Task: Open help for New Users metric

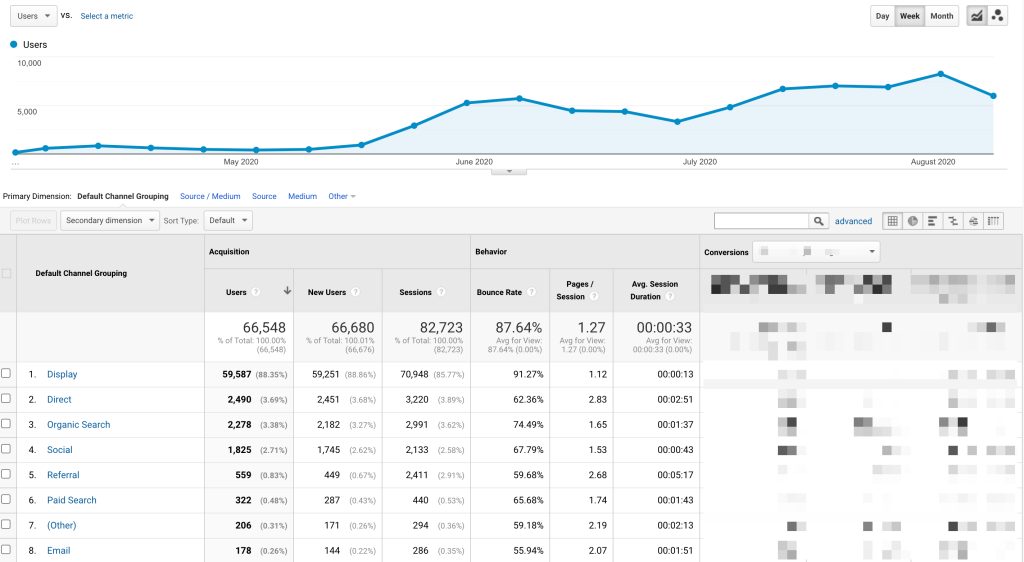Action: tap(355, 292)
